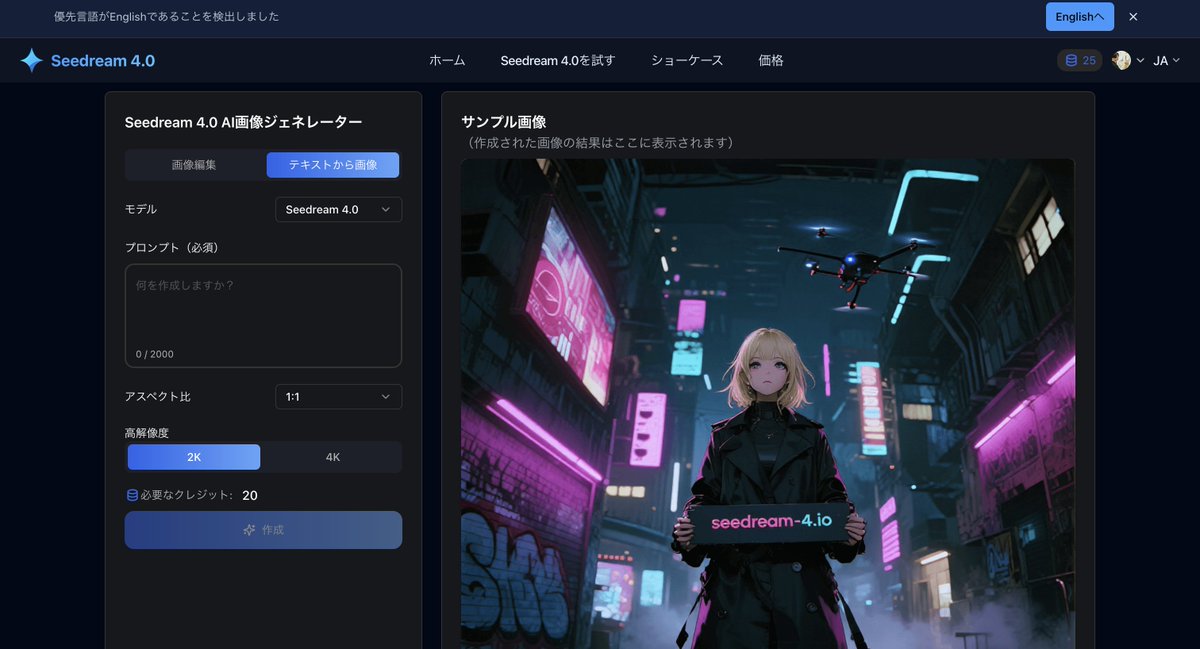
Task: Click the credits coin icon showing 25
Action: click(x=1071, y=60)
